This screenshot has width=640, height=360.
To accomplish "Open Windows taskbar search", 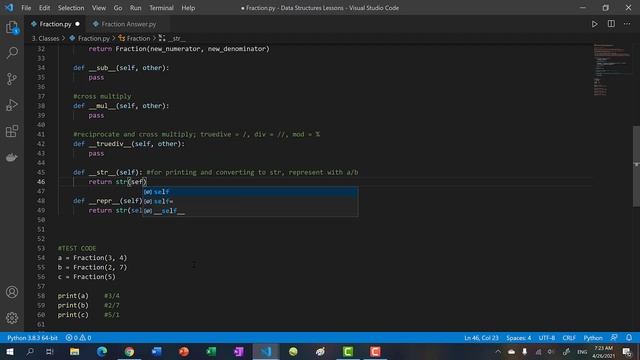I will [x=30, y=351].
